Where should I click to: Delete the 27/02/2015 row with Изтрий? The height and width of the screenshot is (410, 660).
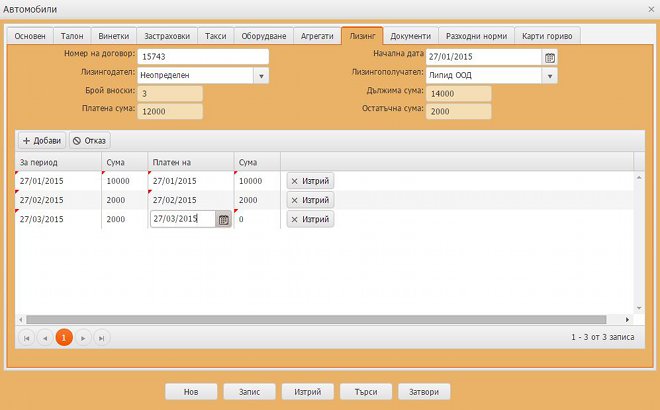(310, 200)
